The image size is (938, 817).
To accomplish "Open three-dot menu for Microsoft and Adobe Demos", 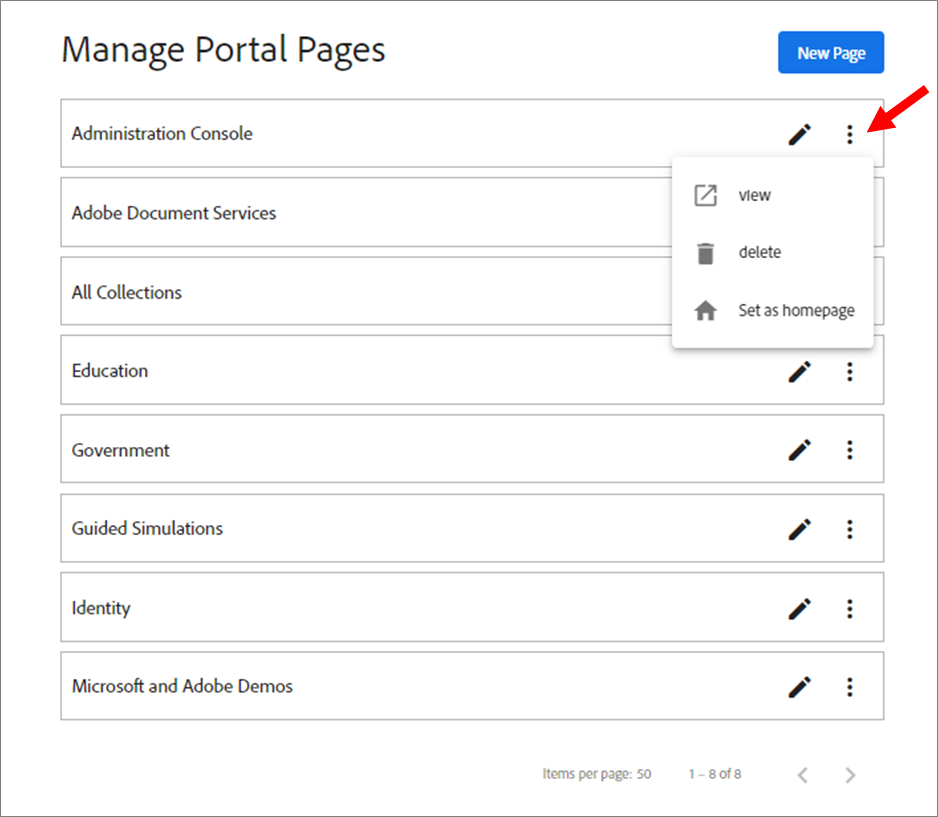I will [x=849, y=687].
